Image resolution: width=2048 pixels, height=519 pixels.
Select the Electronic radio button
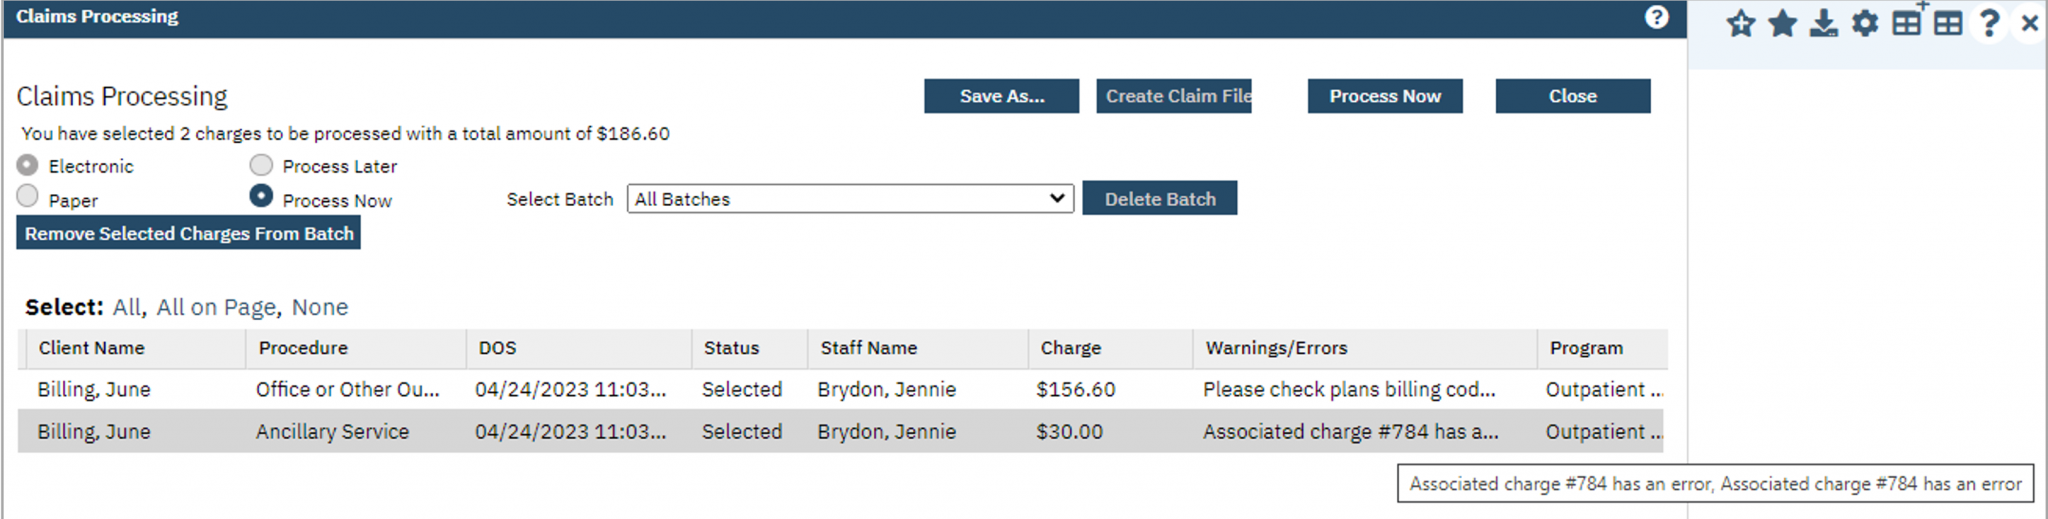(x=28, y=165)
